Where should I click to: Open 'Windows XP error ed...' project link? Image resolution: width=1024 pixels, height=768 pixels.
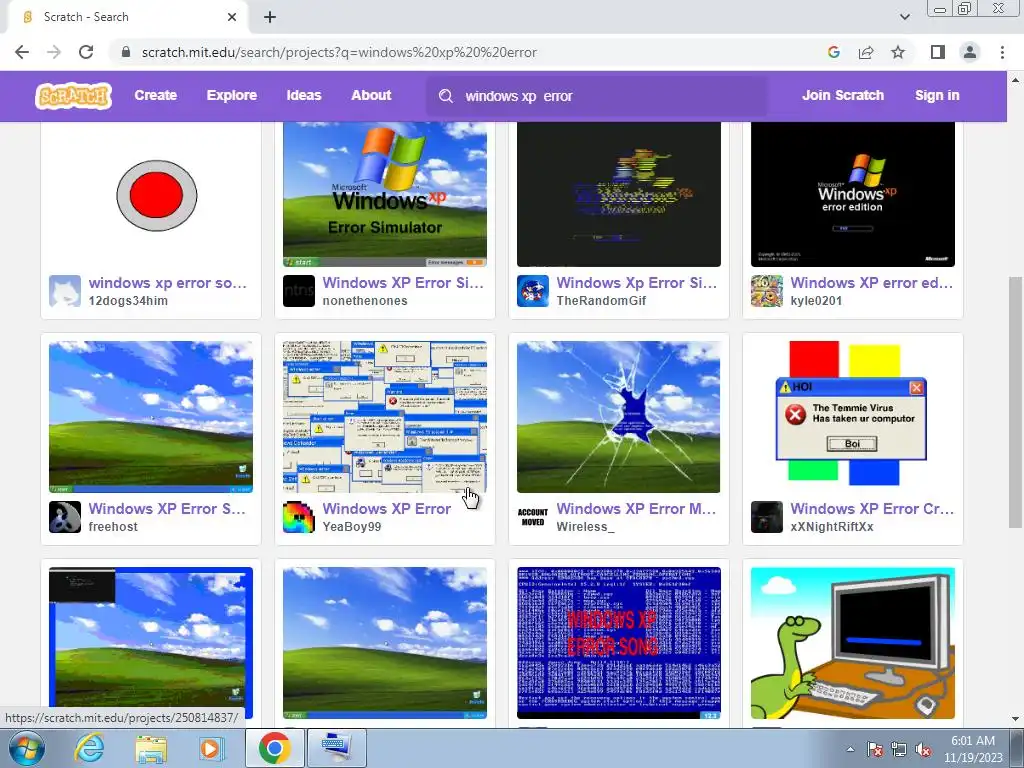click(872, 283)
